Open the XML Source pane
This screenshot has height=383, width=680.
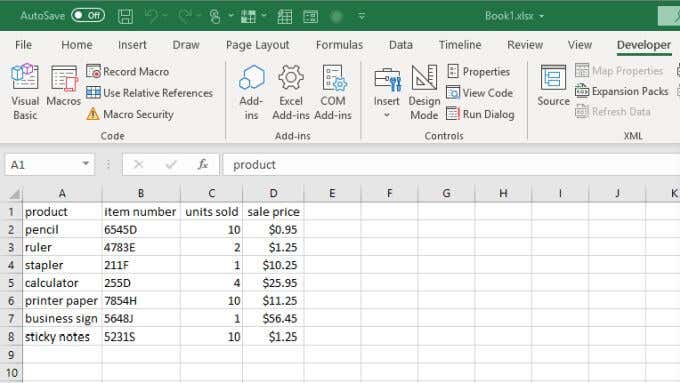pyautogui.click(x=553, y=86)
